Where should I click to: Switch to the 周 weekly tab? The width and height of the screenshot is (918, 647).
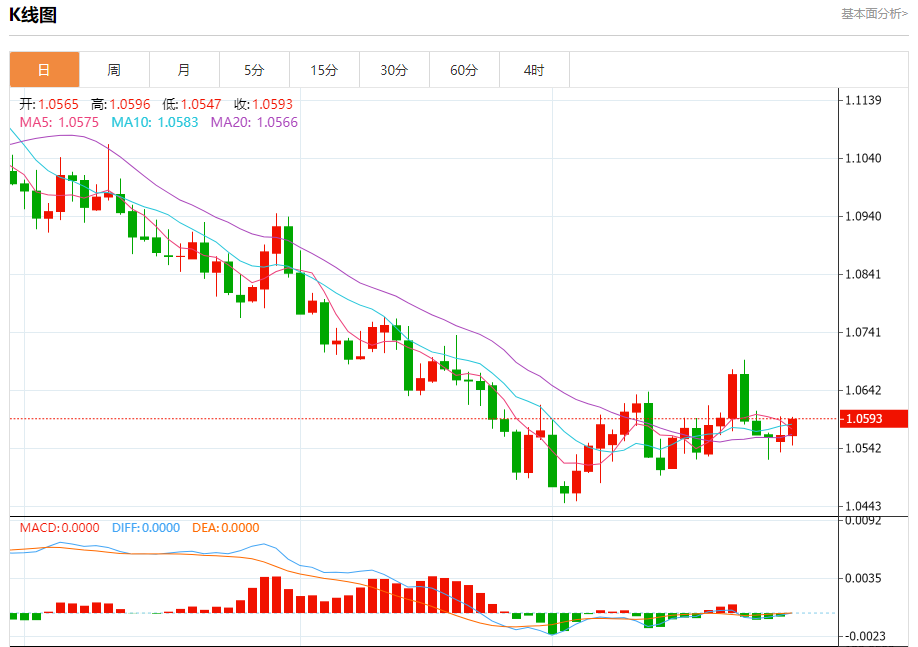[x=114, y=70]
